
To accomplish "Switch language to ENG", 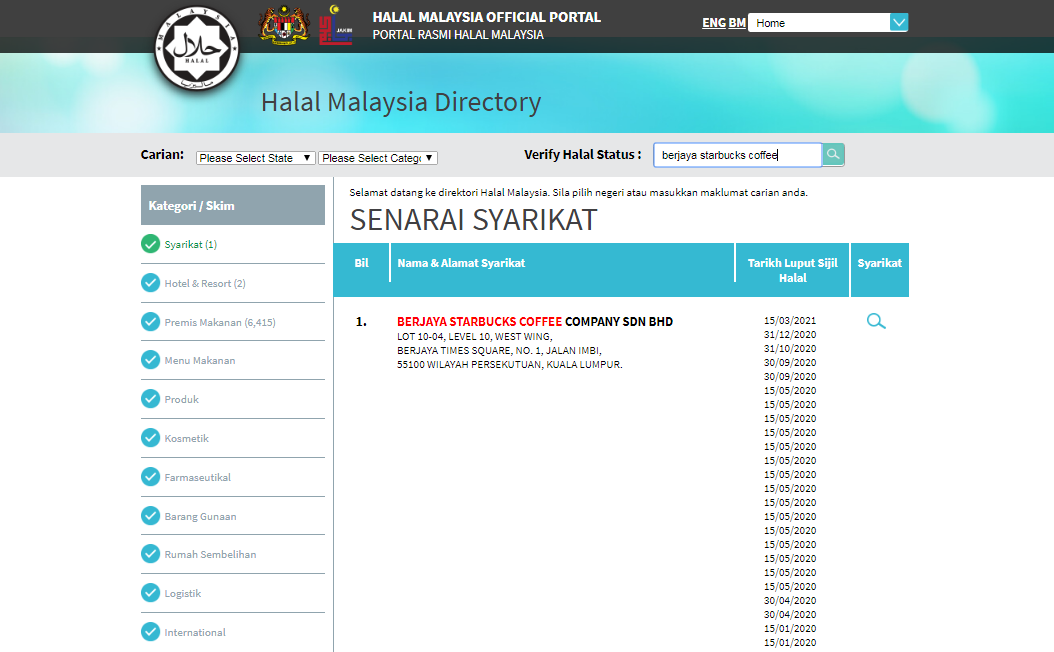I will click(714, 23).
